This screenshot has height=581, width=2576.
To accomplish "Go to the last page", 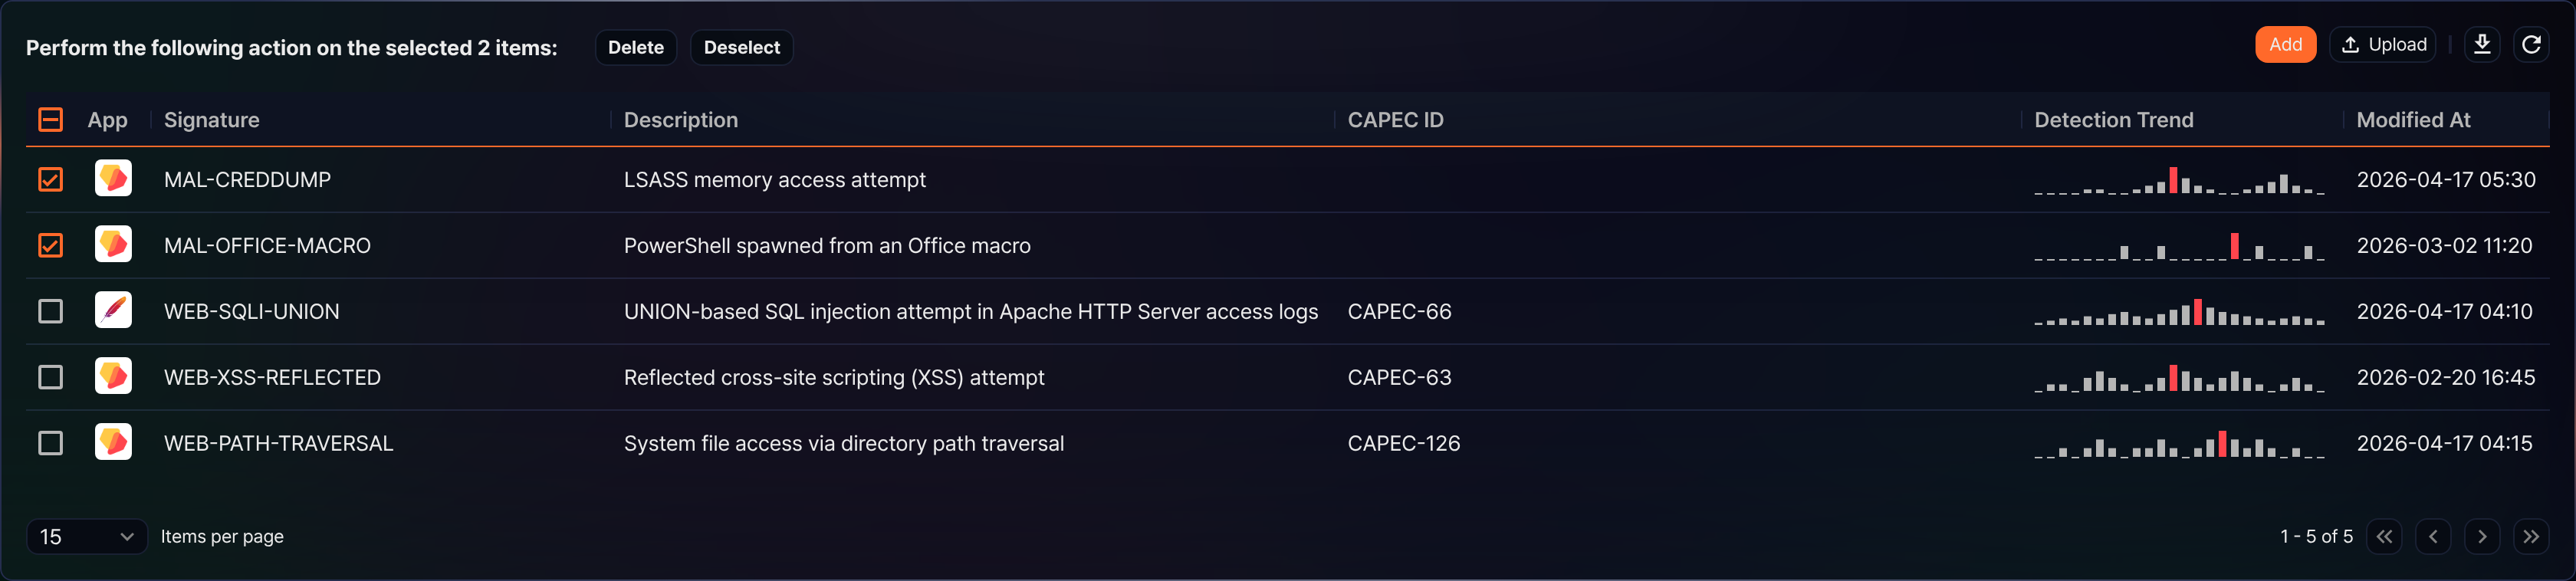I will 2530,537.
